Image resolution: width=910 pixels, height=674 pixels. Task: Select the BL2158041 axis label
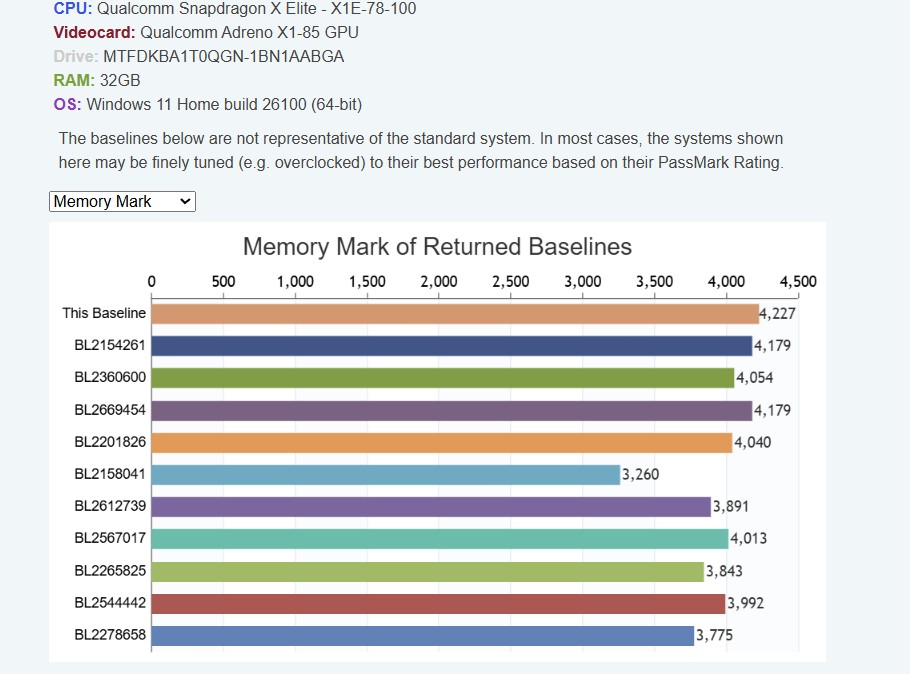pos(110,475)
